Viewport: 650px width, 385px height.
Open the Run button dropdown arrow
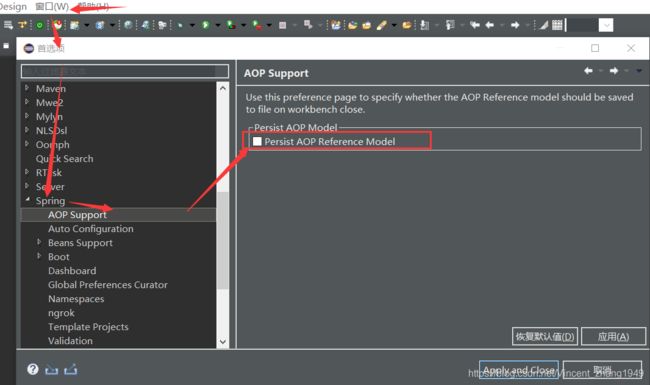point(218,25)
